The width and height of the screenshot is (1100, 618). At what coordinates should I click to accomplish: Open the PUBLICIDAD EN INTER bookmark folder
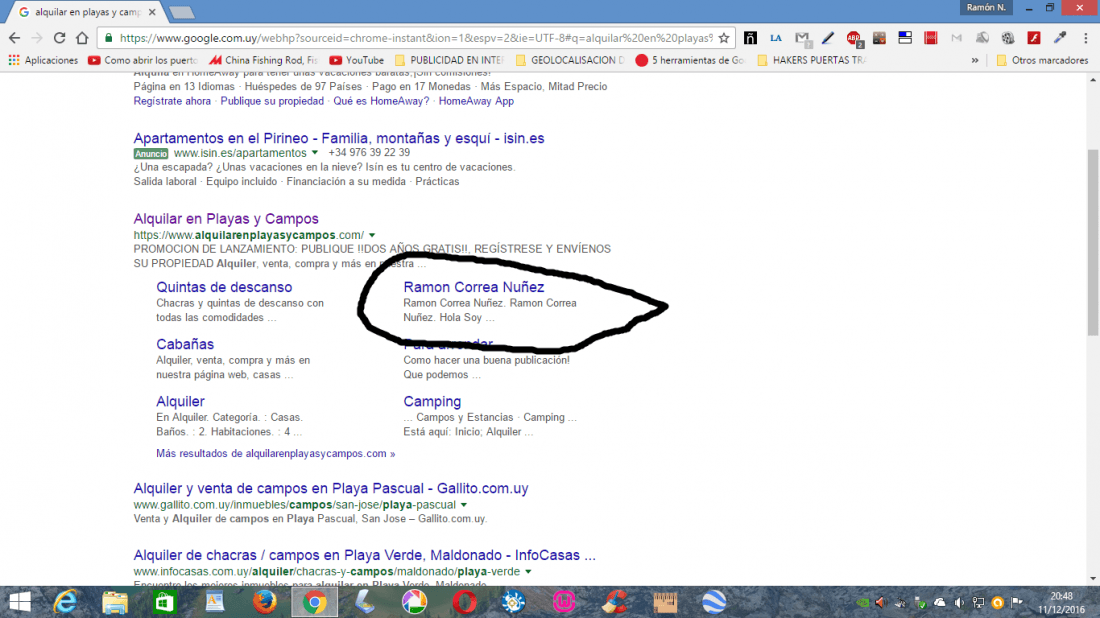[x=450, y=60]
